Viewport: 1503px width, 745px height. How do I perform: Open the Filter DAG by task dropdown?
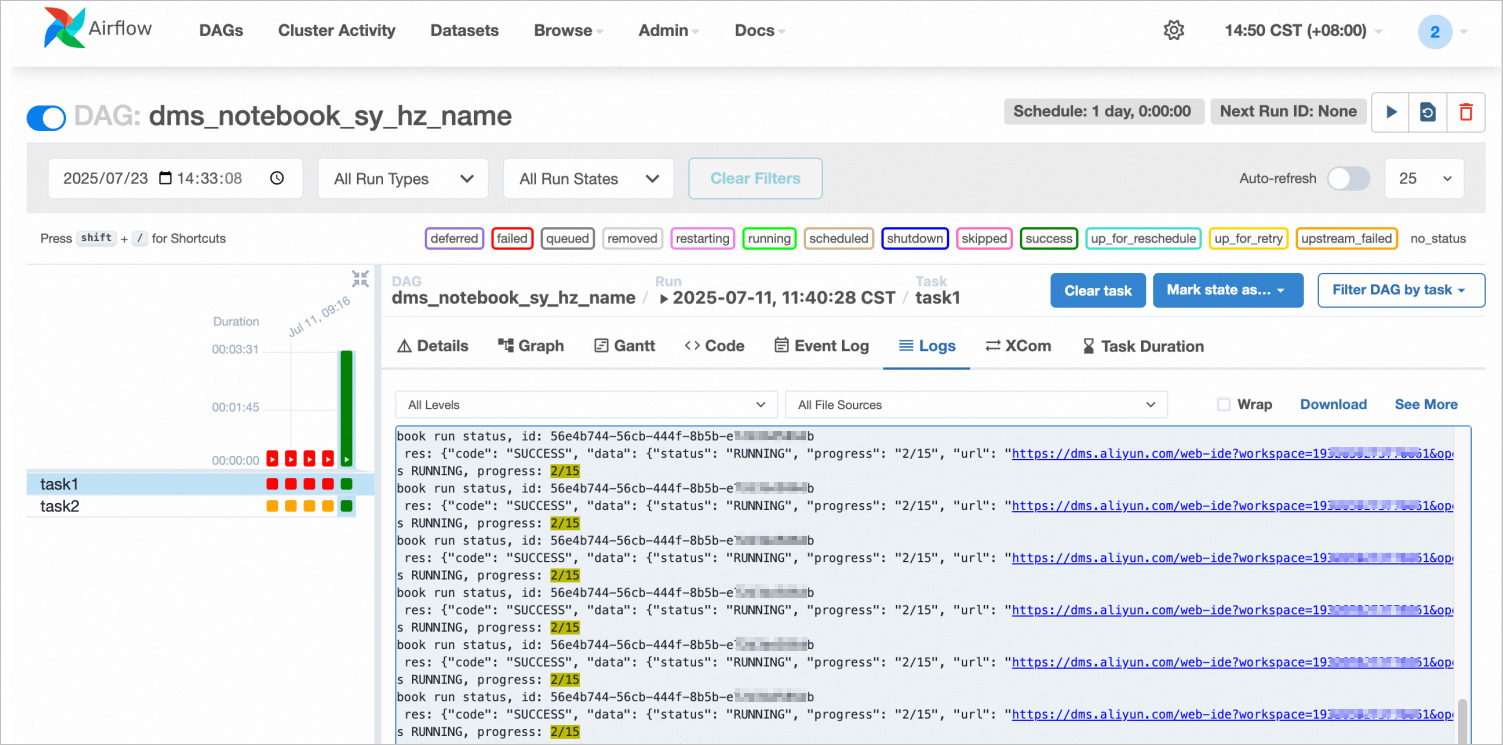pyautogui.click(x=1400, y=290)
